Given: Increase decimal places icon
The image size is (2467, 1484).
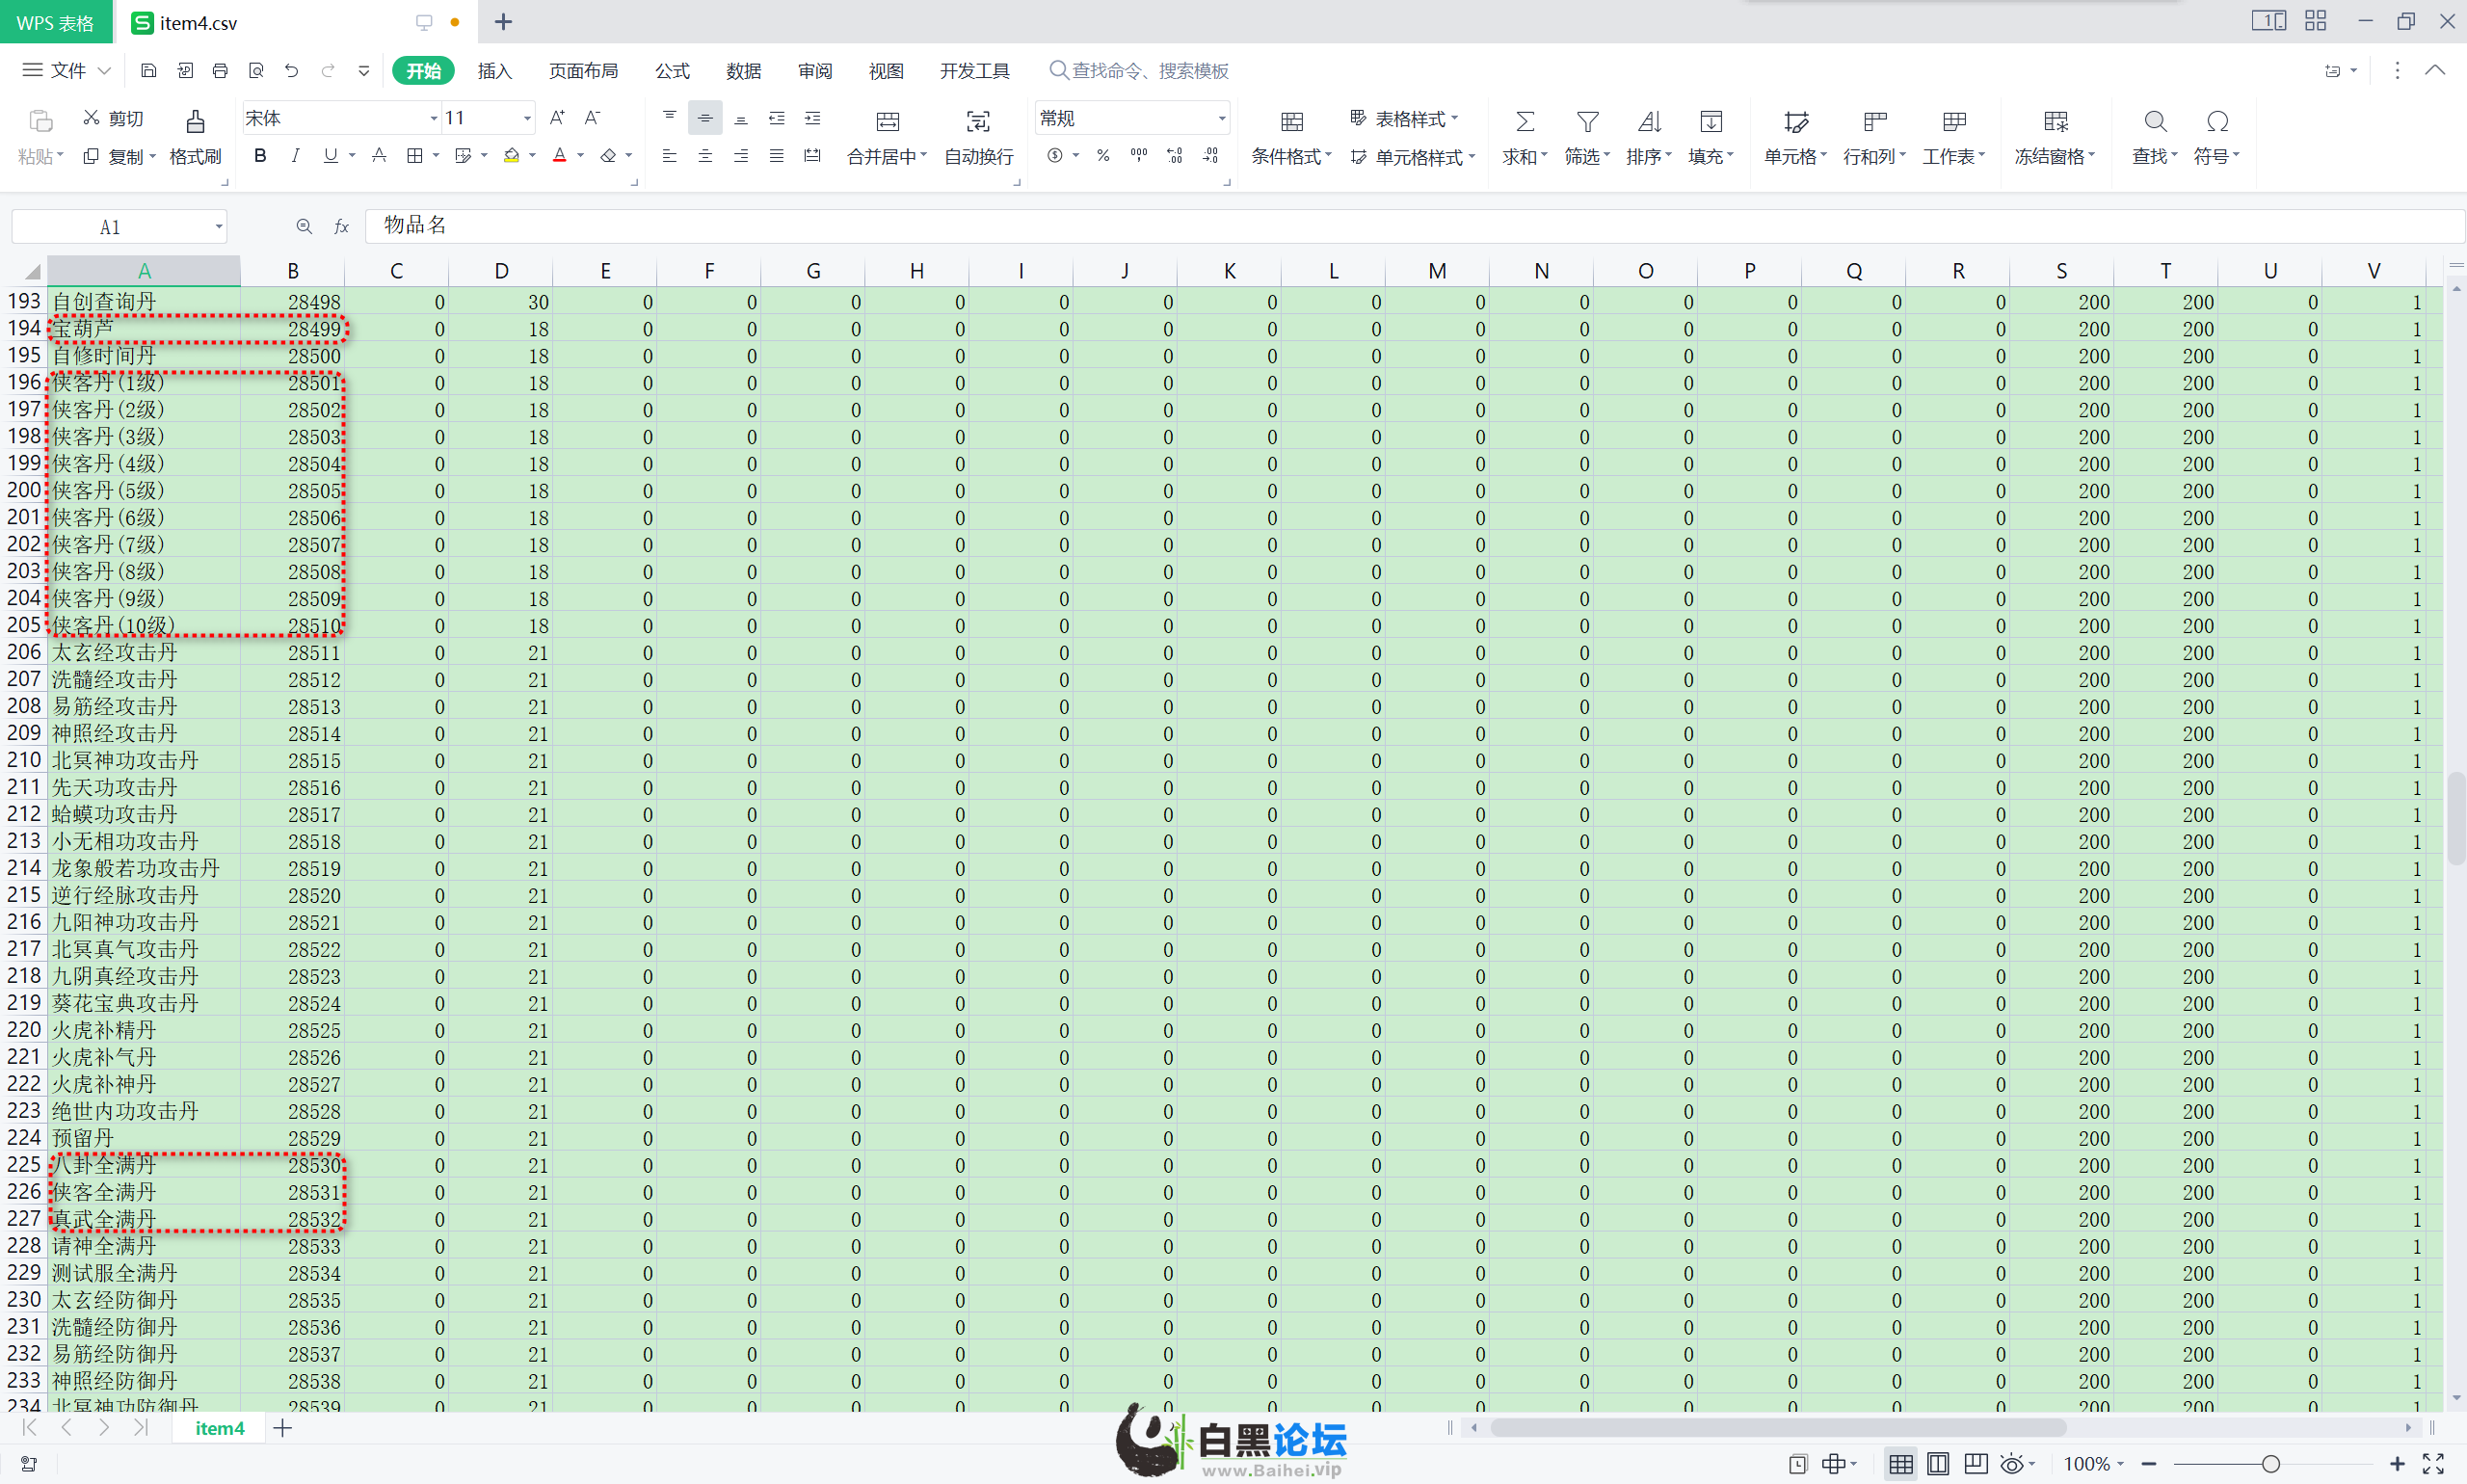Looking at the screenshot, I should click(x=1175, y=156).
